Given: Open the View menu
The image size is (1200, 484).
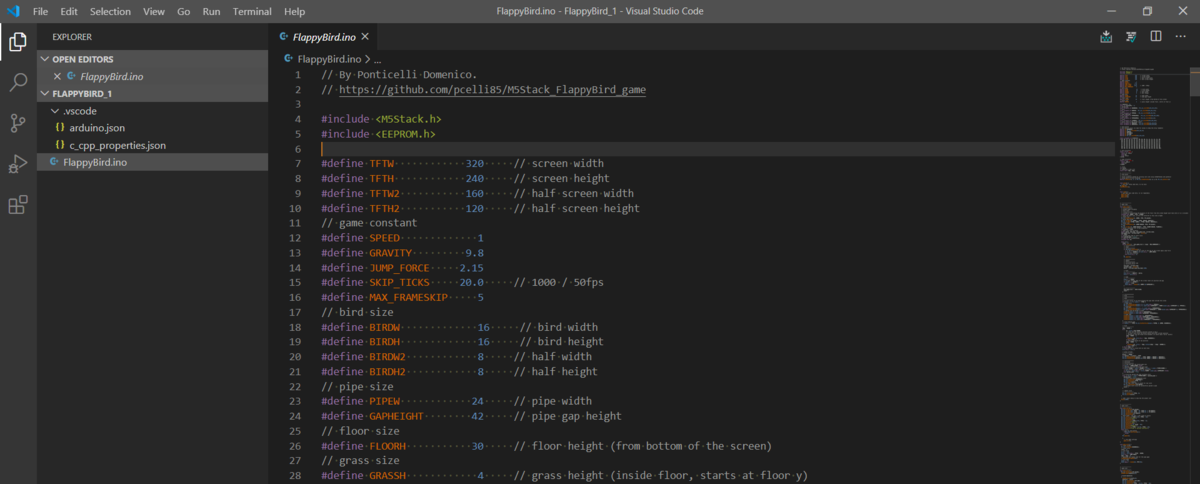Looking at the screenshot, I should tap(154, 11).
